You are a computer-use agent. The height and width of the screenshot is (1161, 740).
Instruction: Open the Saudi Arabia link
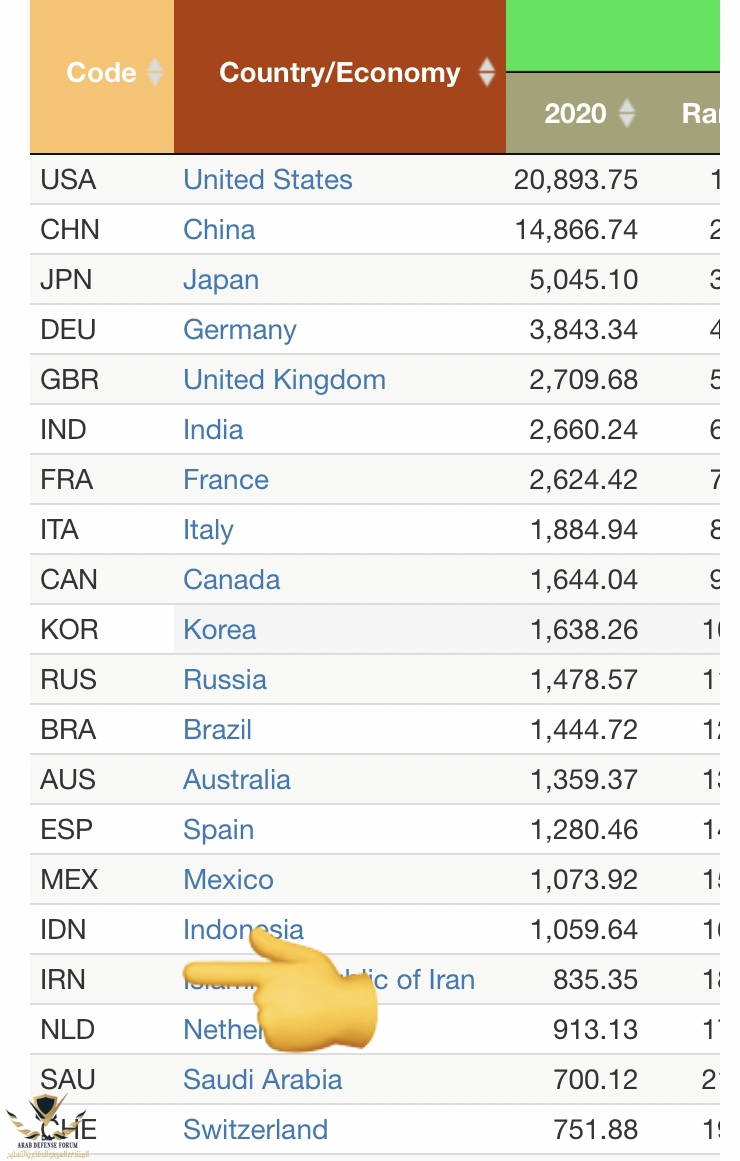coord(263,1080)
